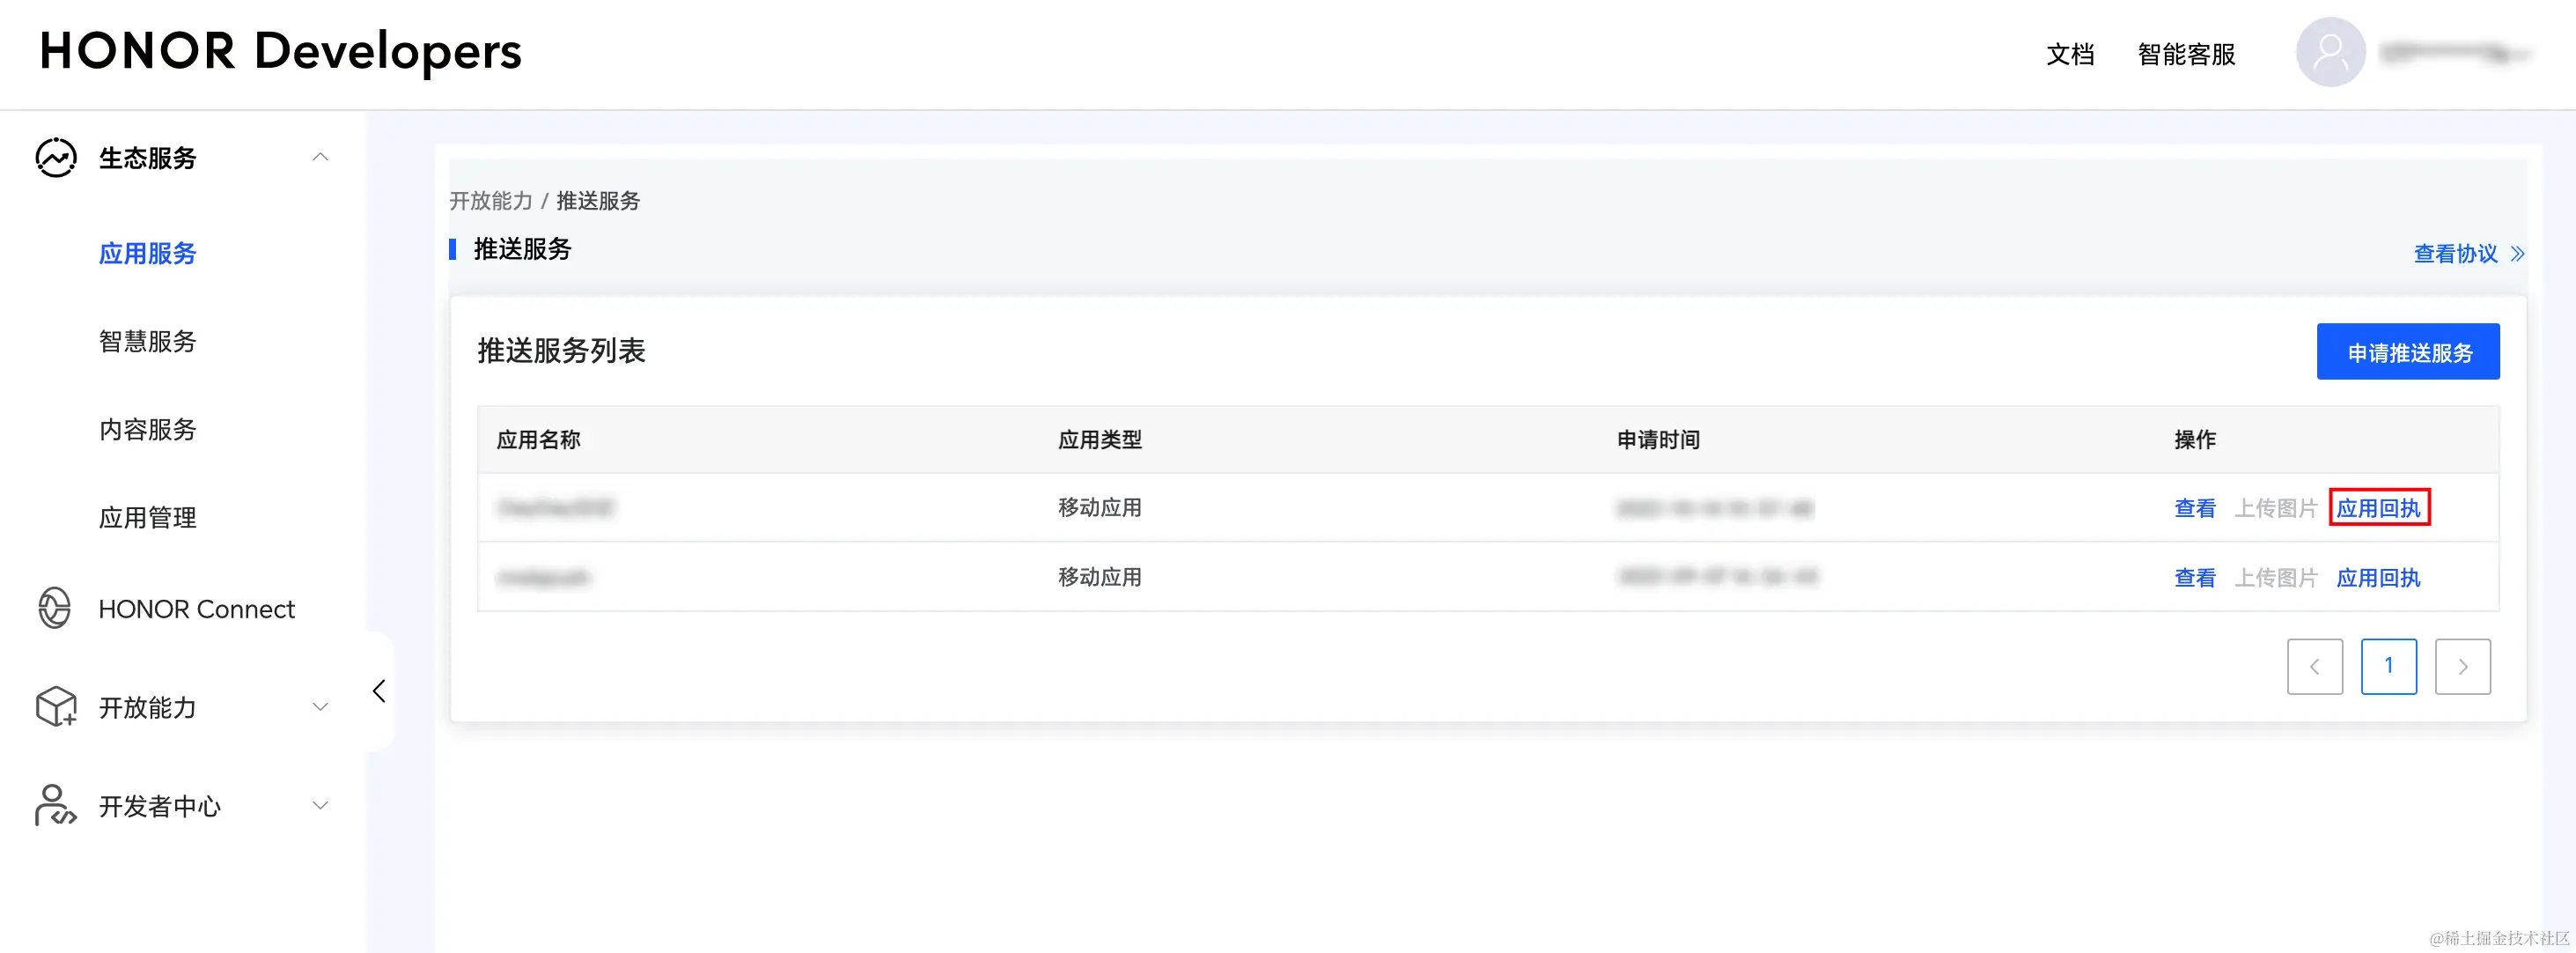The image size is (2576, 953).
Task: Expand the 开发者中心 menu chevron
Action: 320,805
